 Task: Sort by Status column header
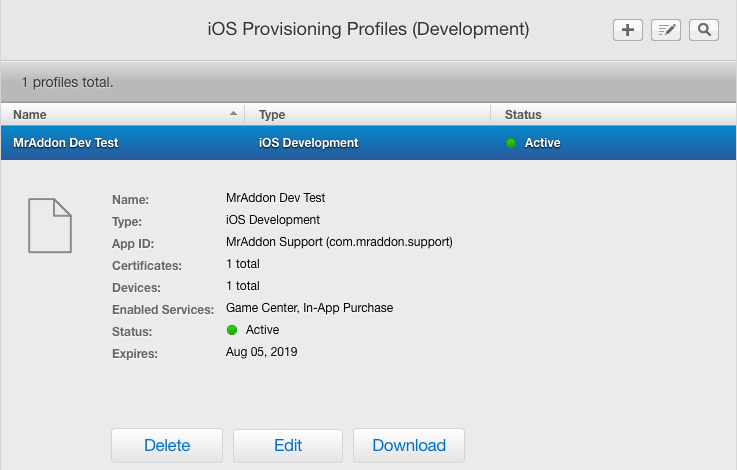[523, 115]
